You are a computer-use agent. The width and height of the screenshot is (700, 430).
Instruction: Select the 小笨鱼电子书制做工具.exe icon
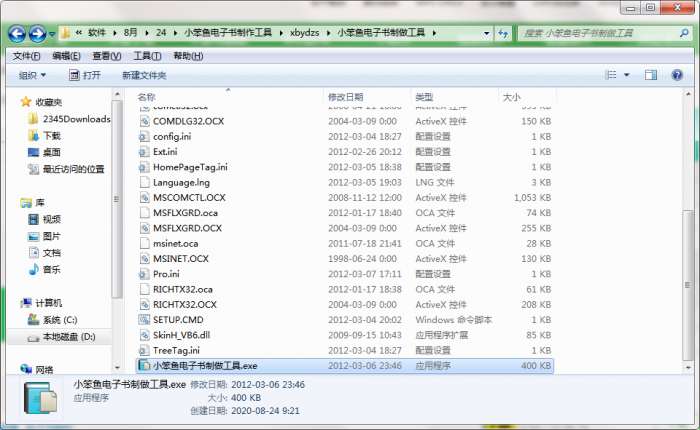point(144,366)
